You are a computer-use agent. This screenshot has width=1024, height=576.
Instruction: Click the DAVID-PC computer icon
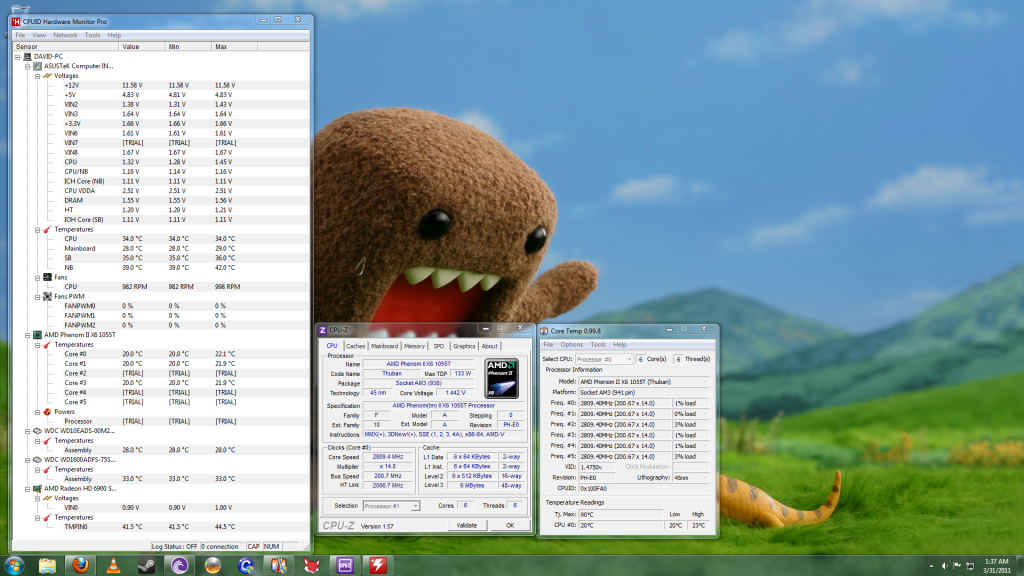click(27, 57)
